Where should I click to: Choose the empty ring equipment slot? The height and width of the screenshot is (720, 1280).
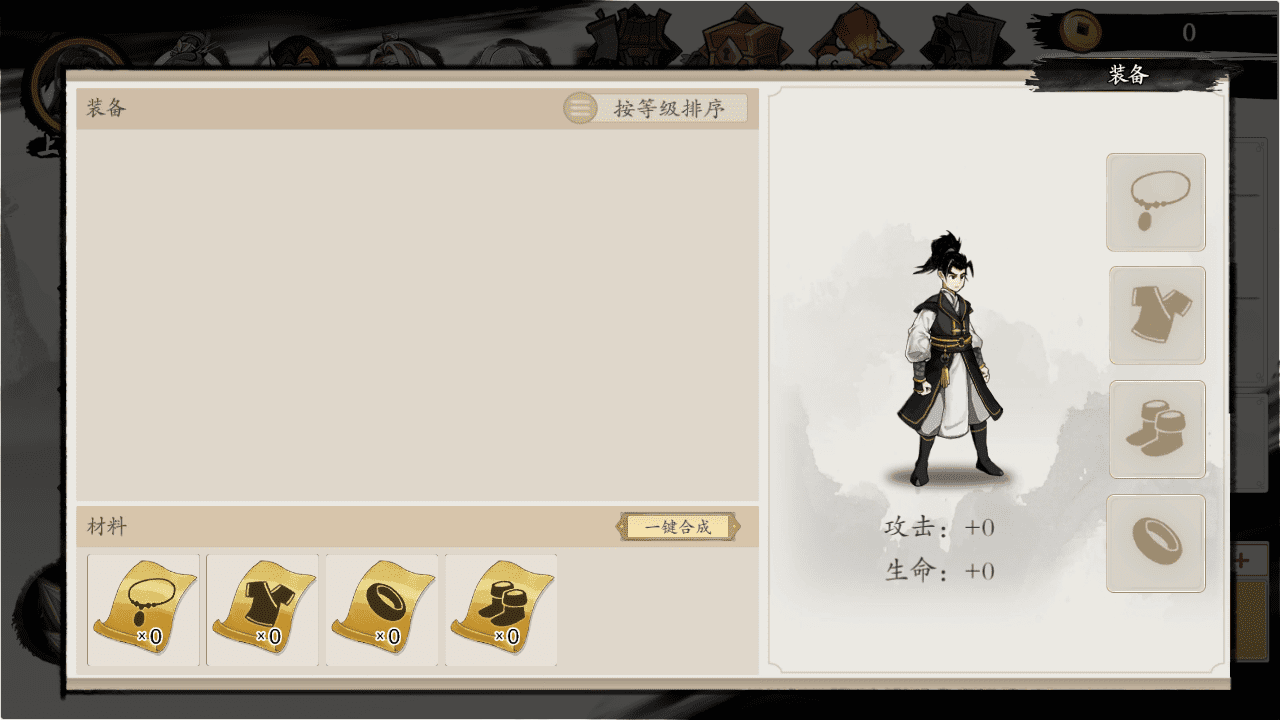(x=1156, y=543)
